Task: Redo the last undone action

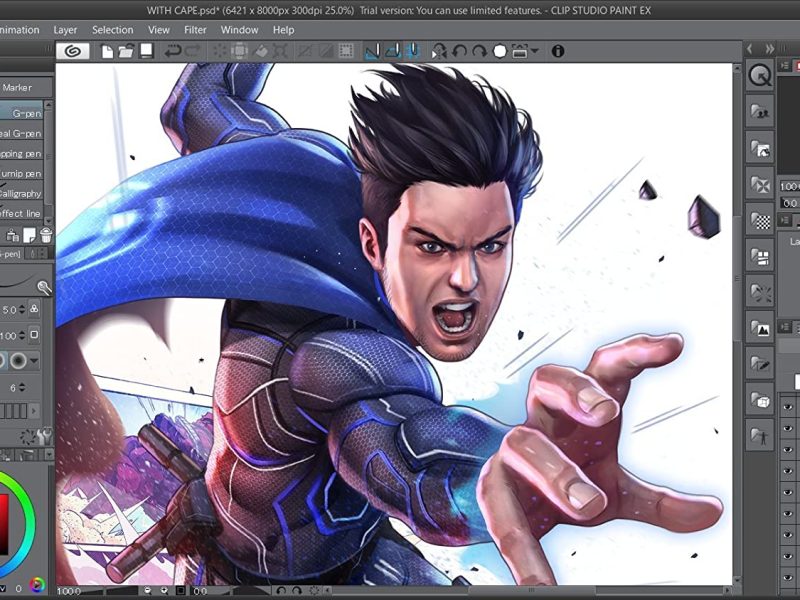Action: coord(193,51)
